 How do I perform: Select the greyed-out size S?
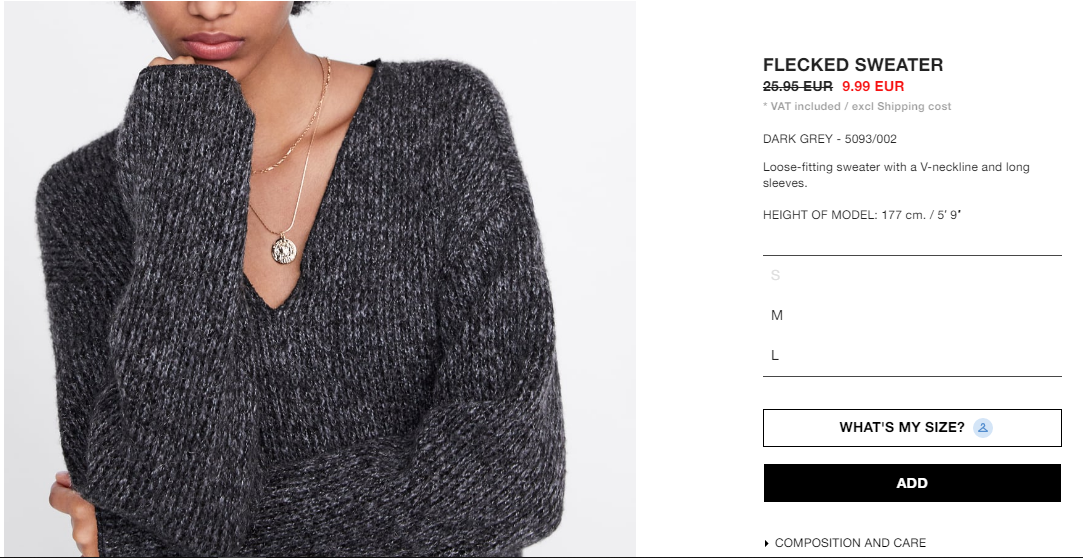[912, 276]
